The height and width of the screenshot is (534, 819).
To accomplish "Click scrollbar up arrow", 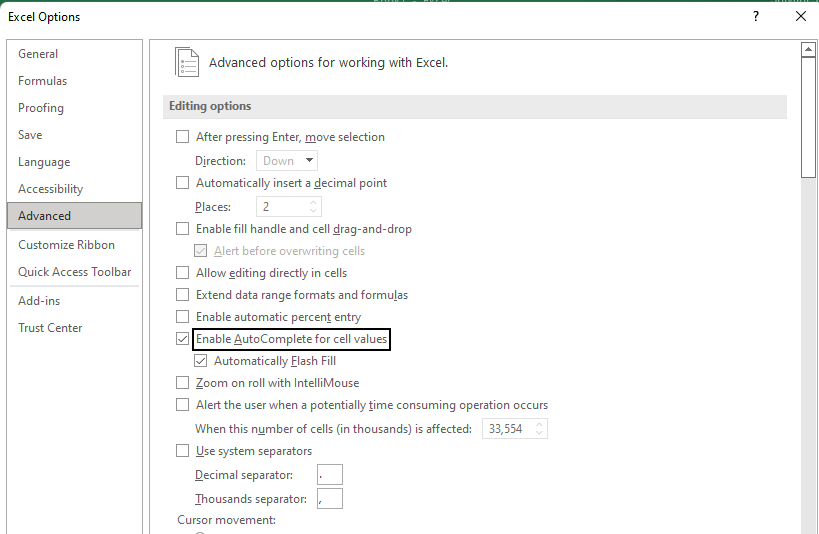I will (809, 49).
